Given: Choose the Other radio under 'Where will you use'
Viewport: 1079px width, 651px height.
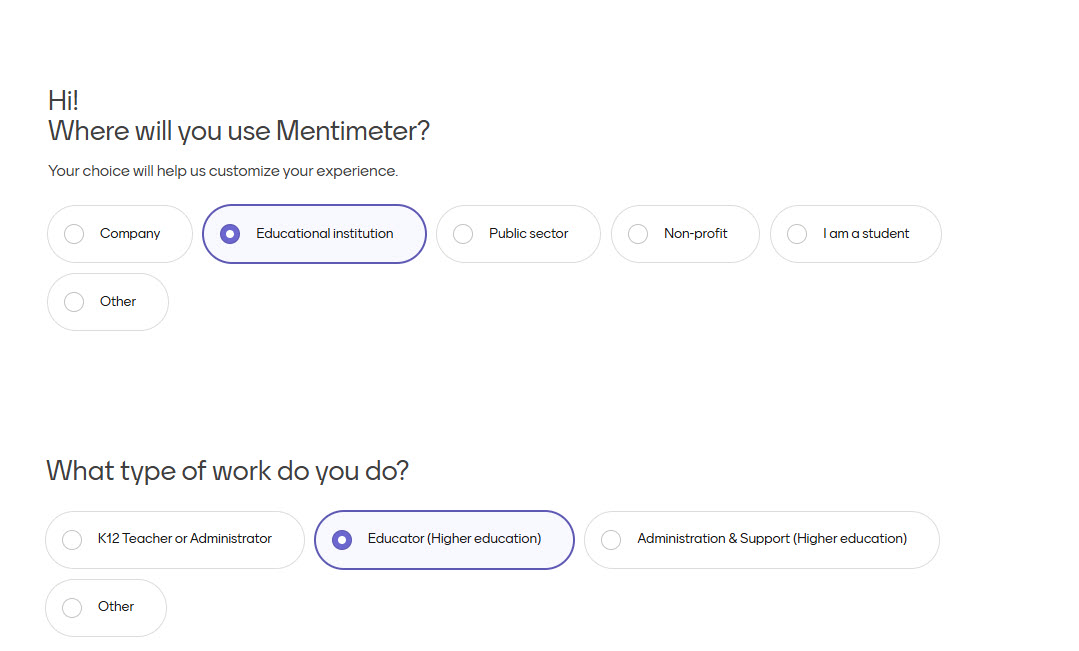Looking at the screenshot, I should tap(74, 302).
